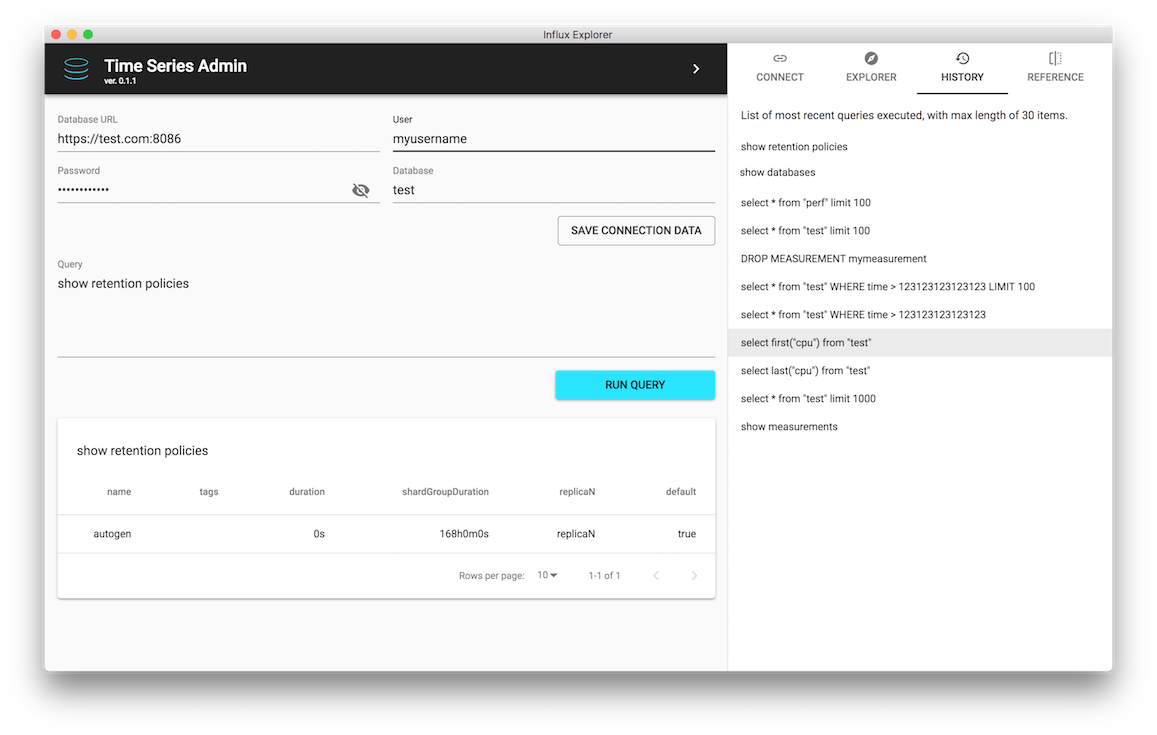
Task: Select history query from "perf" limit 100
Action: pyautogui.click(x=919, y=202)
